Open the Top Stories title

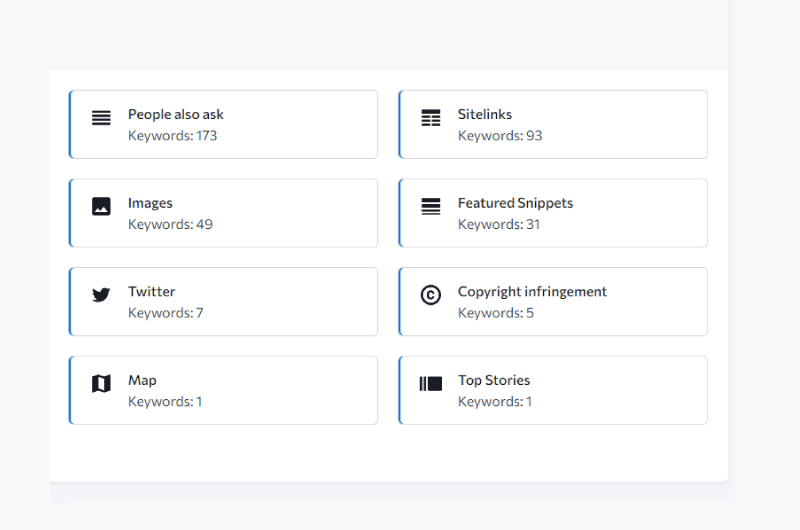[x=494, y=380]
